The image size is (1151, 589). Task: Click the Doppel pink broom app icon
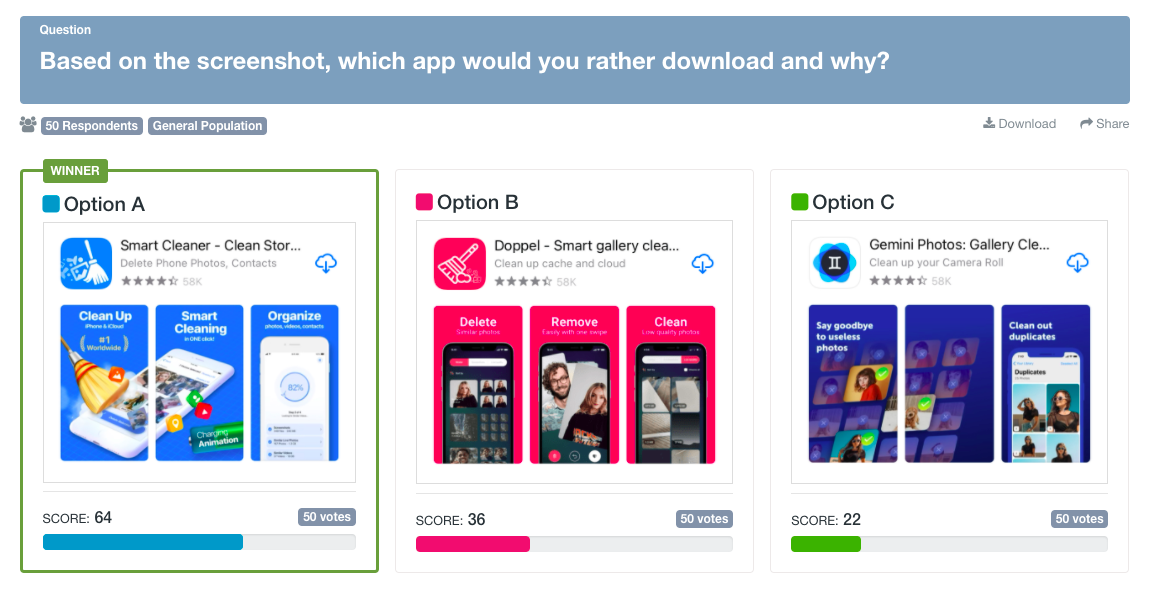460,264
